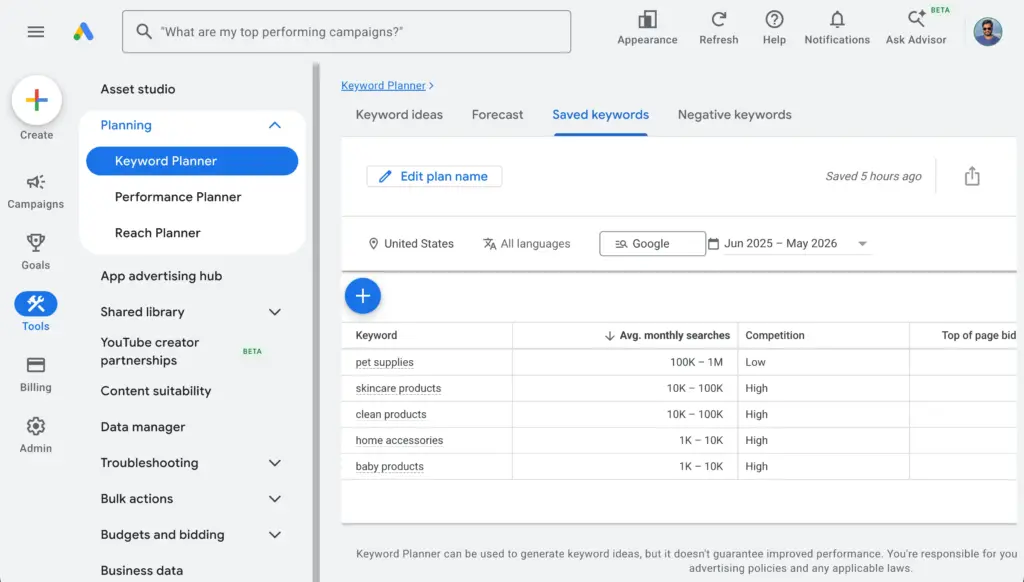Sort by the Competition column header
This screenshot has height=582, width=1024.
pos(775,335)
